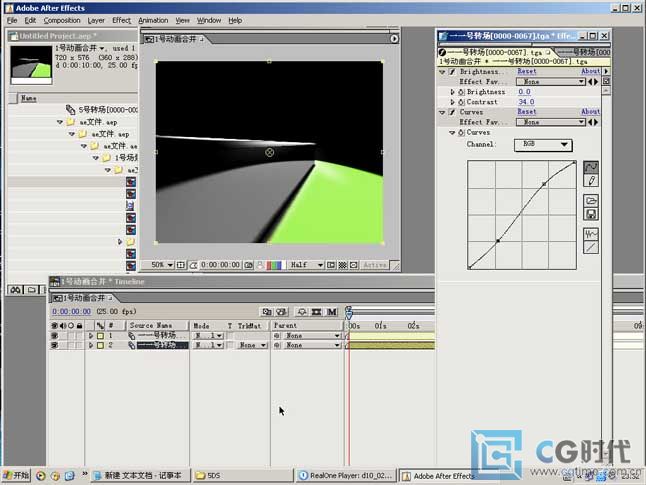Toggle transparency grid in comp viewer

(342, 265)
